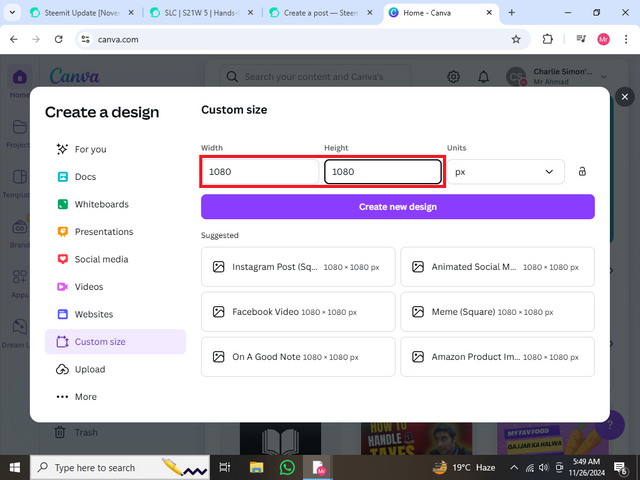This screenshot has height=480, width=640.
Task: Open the Units px dropdown
Action: [506, 172]
